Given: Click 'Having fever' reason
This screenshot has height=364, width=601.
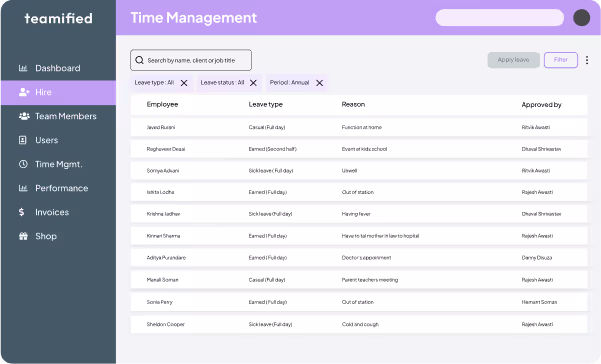Looking at the screenshot, I should [x=356, y=214].
